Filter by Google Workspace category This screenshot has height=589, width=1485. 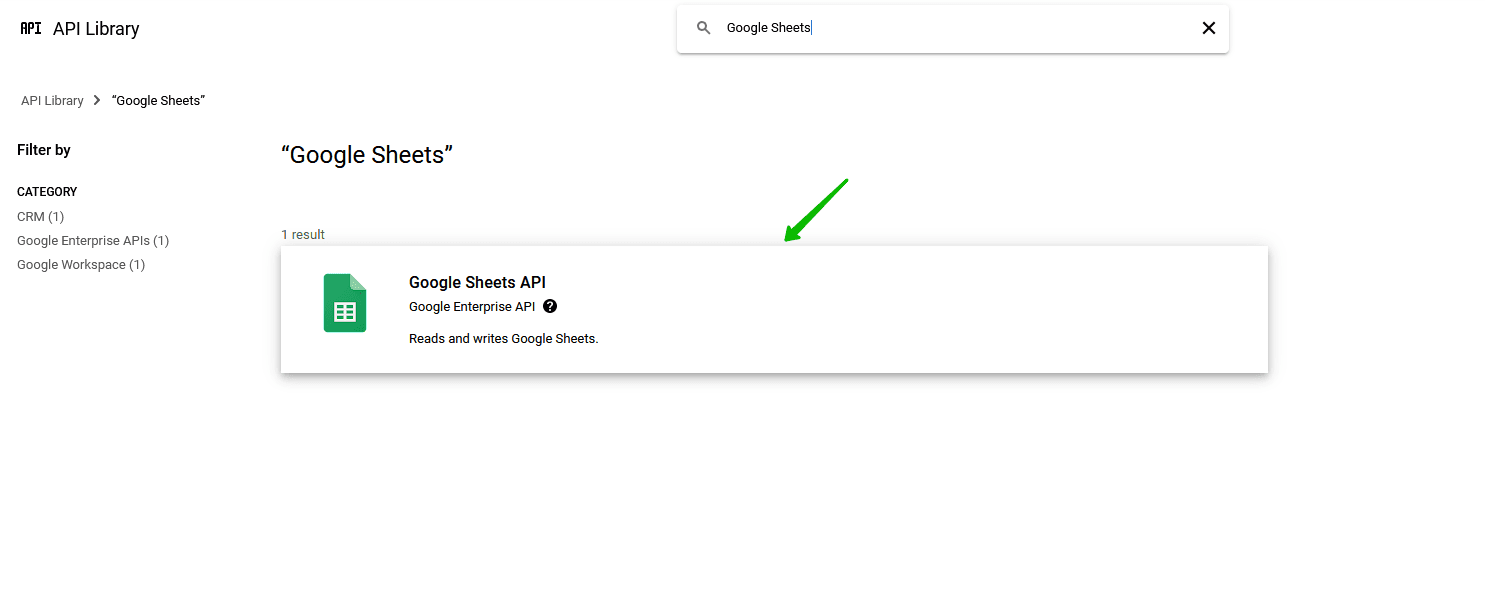tap(81, 265)
